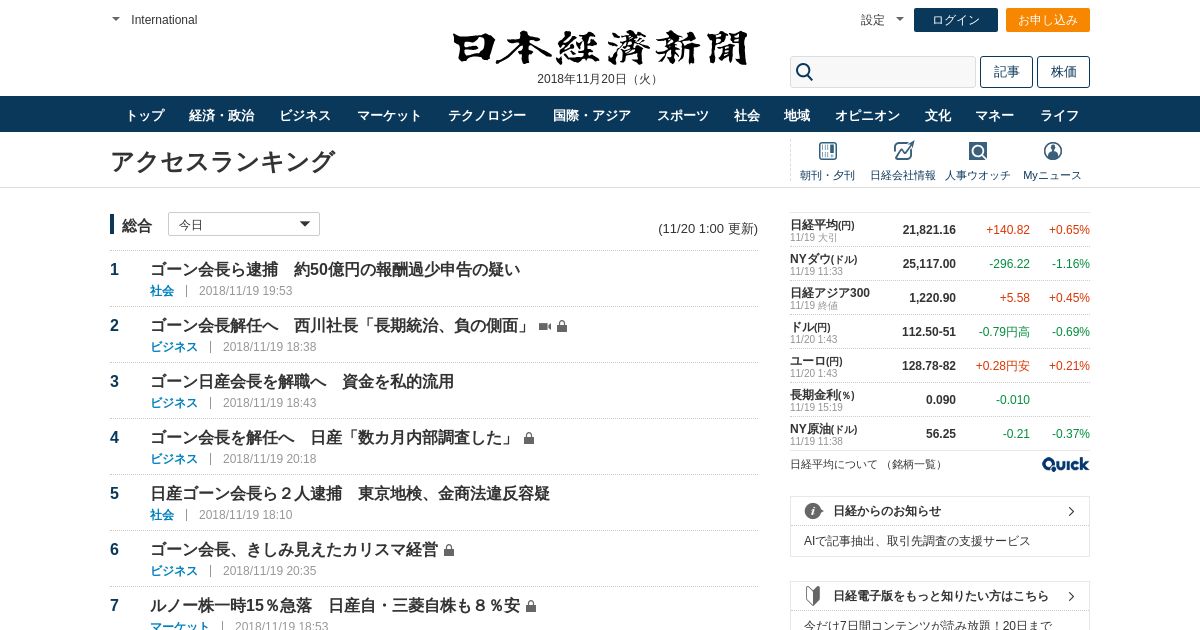Click lock icon on 西川社長 headline
Viewport: 1200px width, 630px height.
coord(562,326)
